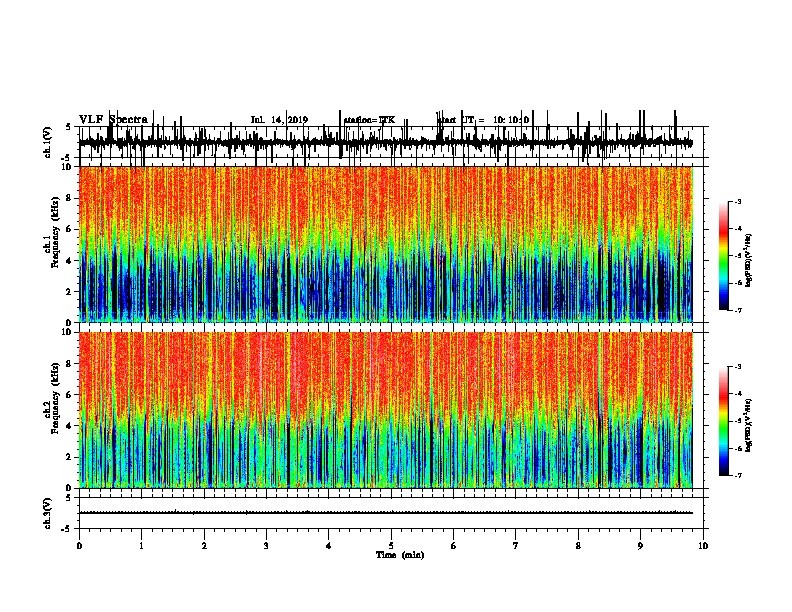792x612 pixels.
Task: Click the "-5" tick on ch.1 colorbar
Action: [737, 256]
